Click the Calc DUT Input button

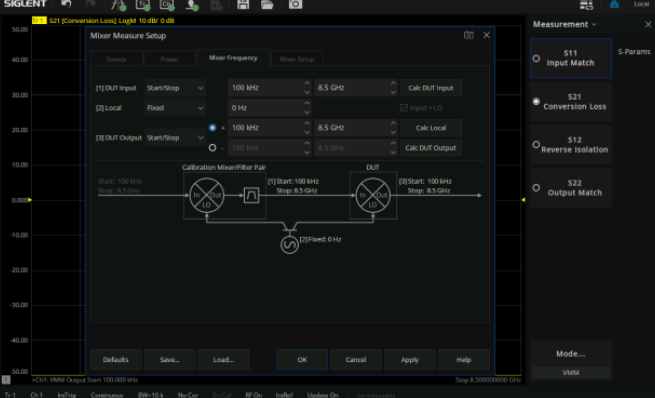pos(431,88)
